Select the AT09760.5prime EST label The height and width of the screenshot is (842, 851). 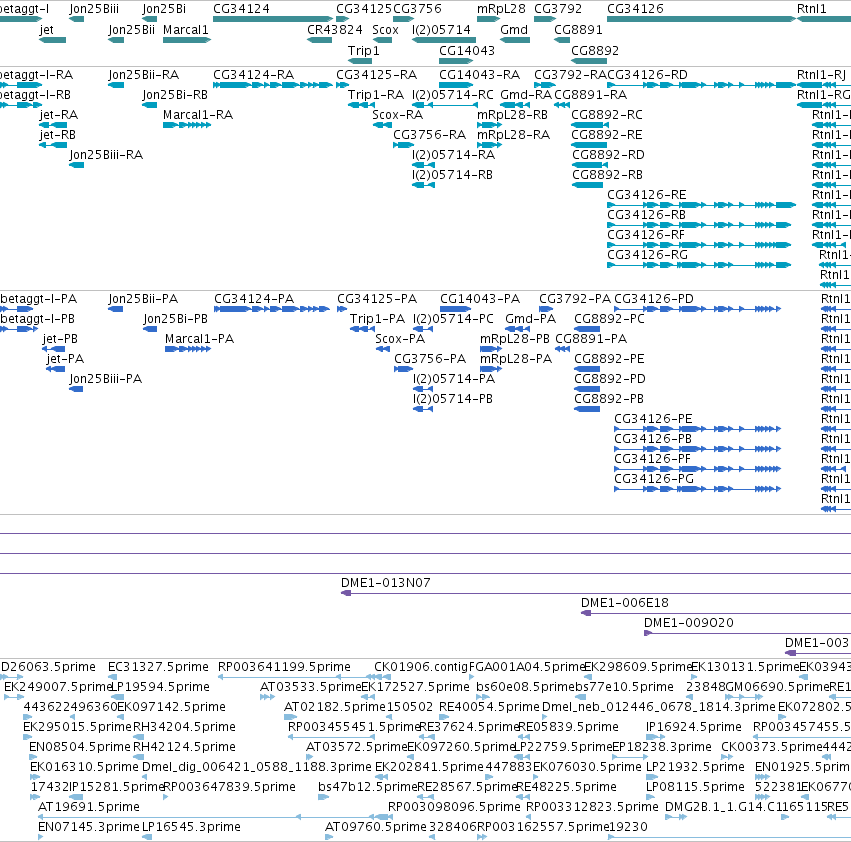[376, 827]
